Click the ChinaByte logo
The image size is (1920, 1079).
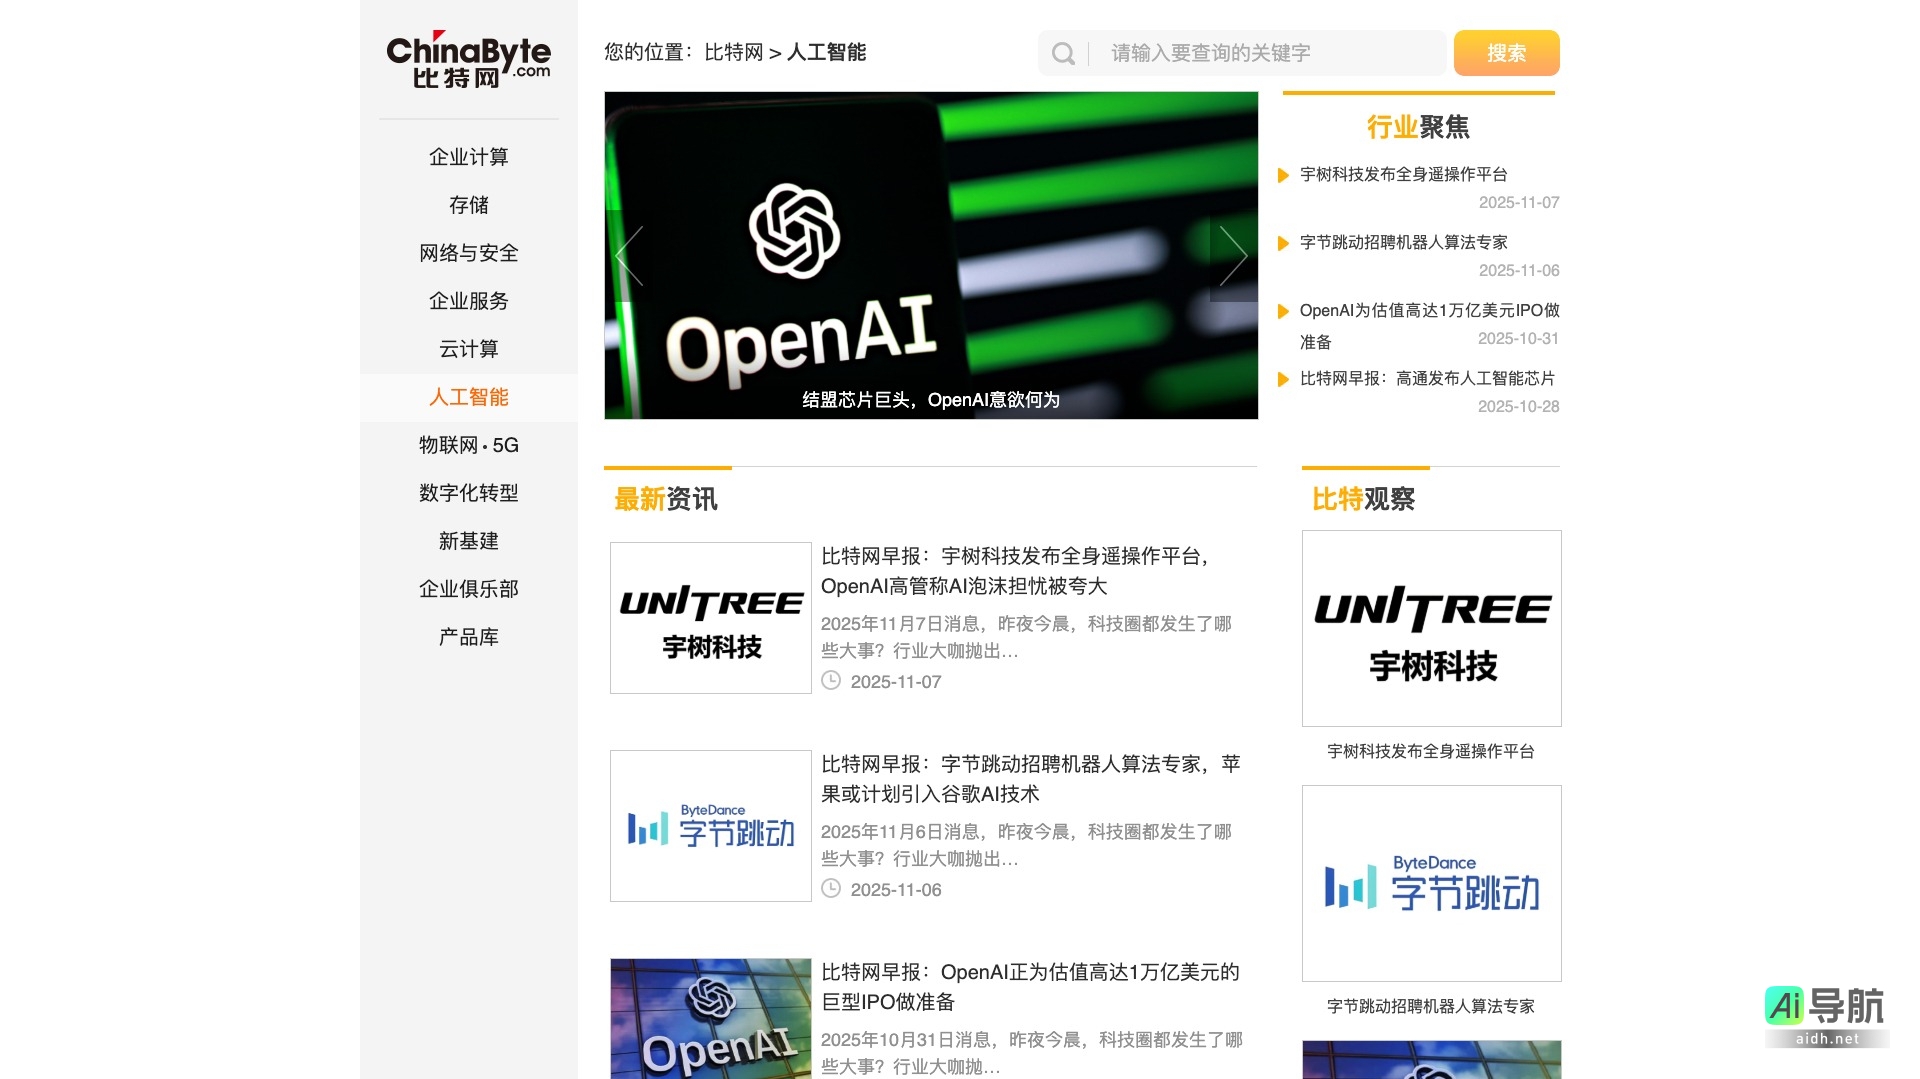[468, 60]
